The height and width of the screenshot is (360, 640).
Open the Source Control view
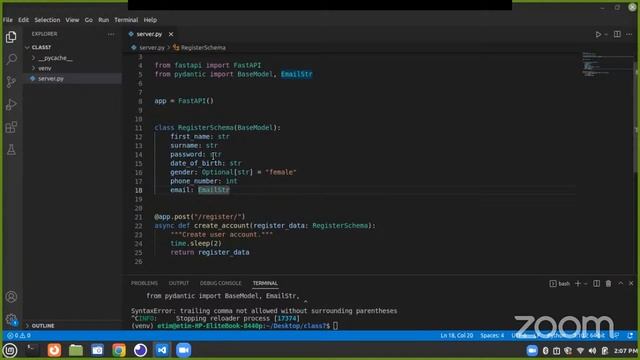(x=11, y=82)
